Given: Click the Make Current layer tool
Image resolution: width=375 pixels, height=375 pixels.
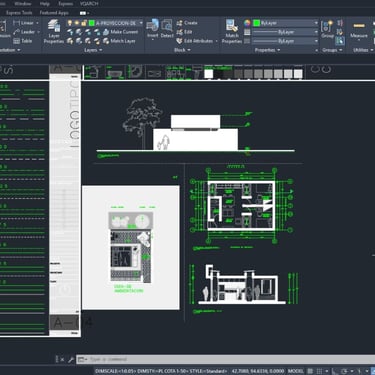Looking at the screenshot, I should [120, 32].
